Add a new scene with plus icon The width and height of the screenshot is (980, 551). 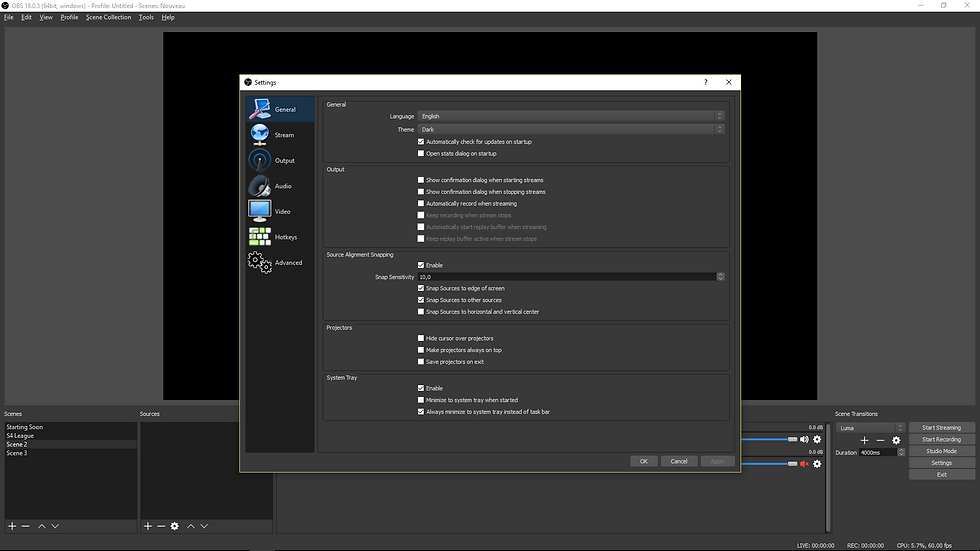pyautogui.click(x=12, y=526)
